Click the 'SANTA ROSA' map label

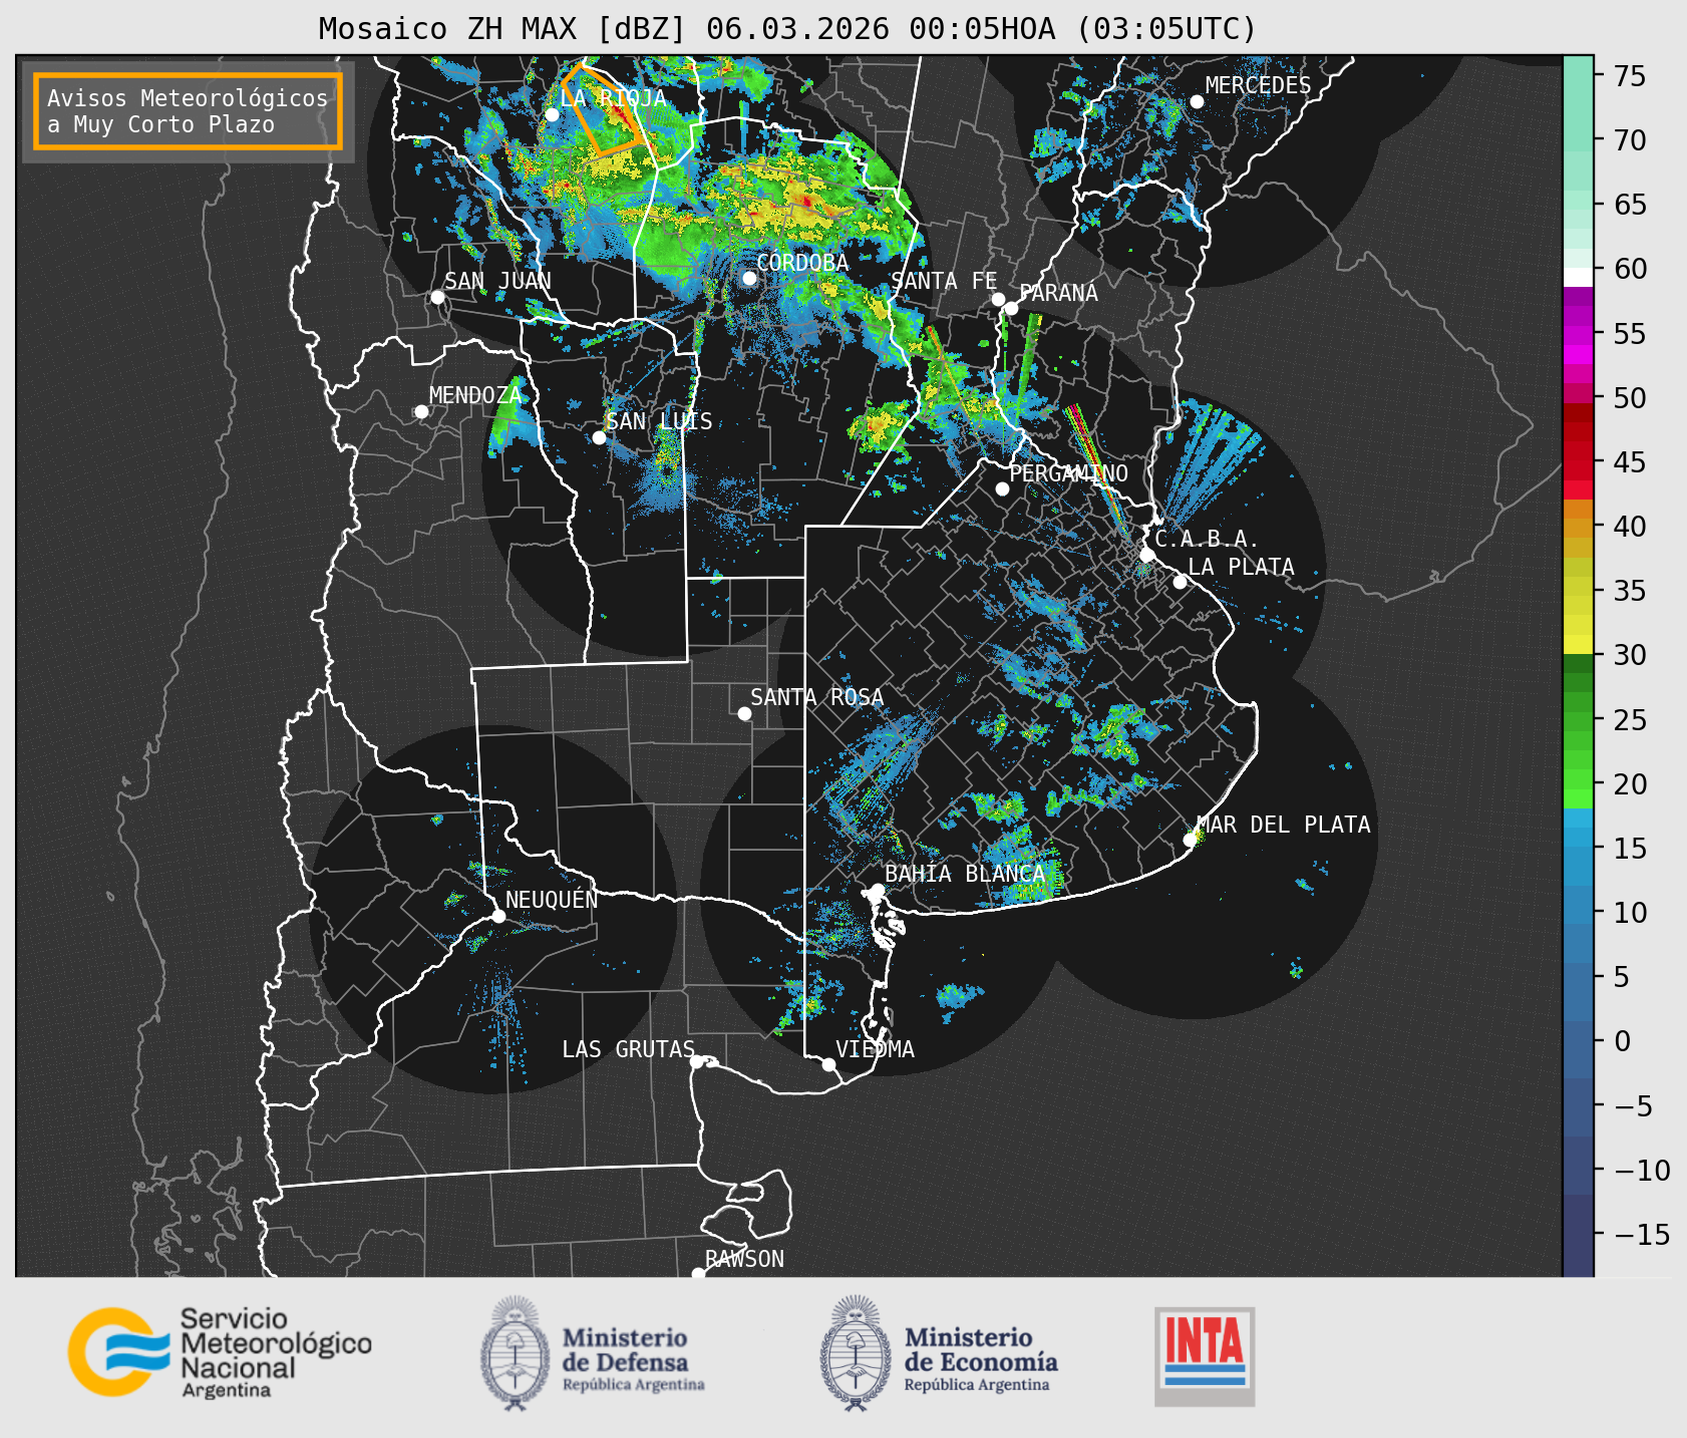[x=817, y=697]
